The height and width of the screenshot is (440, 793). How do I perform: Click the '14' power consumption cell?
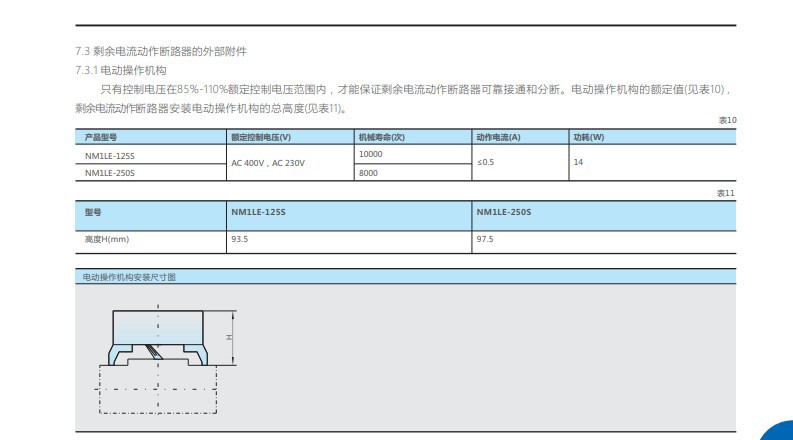(578, 162)
